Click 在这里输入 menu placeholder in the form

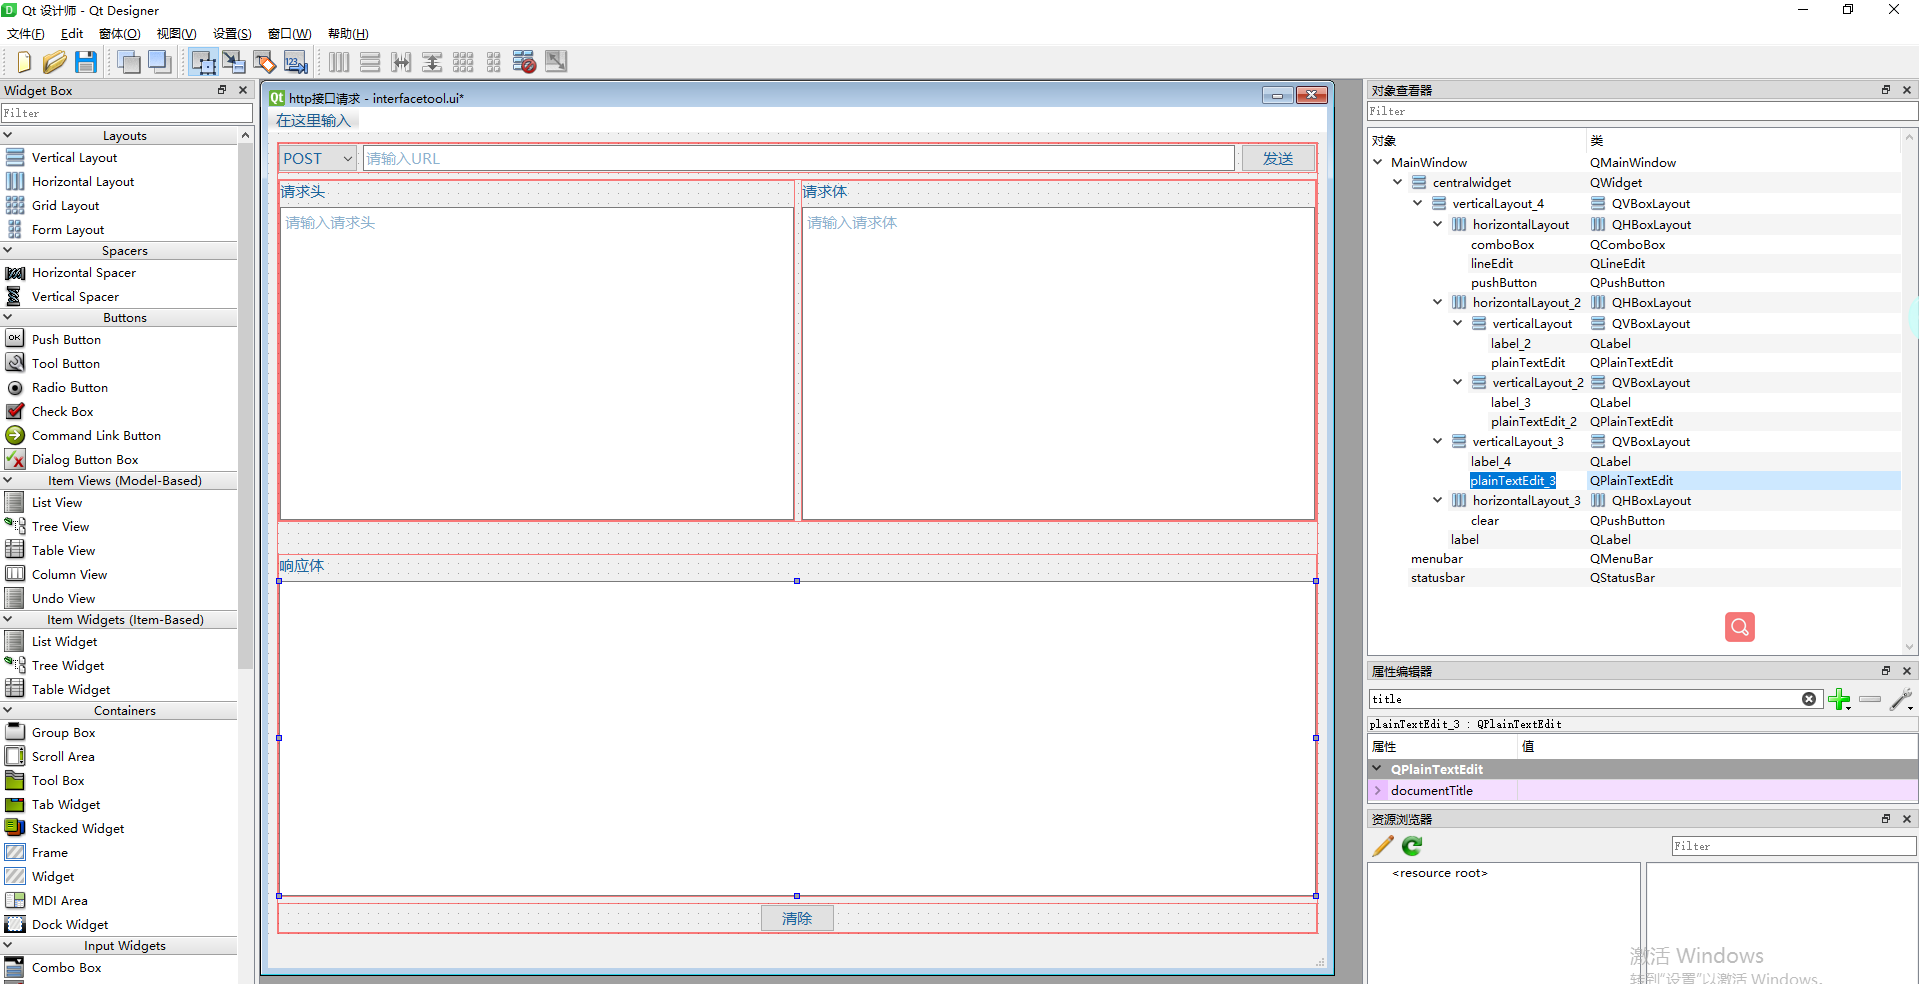pos(313,120)
